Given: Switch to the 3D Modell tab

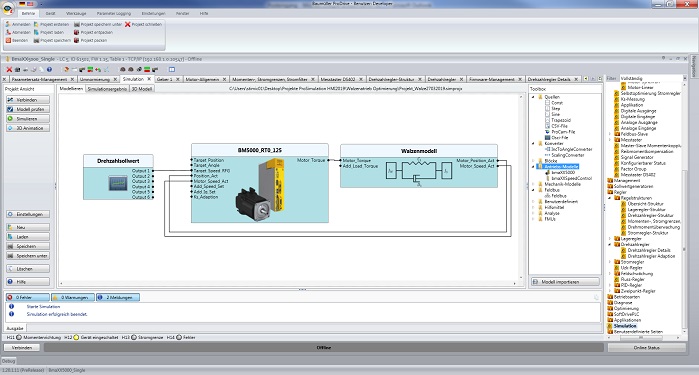Looking at the screenshot, I should tap(142, 89).
